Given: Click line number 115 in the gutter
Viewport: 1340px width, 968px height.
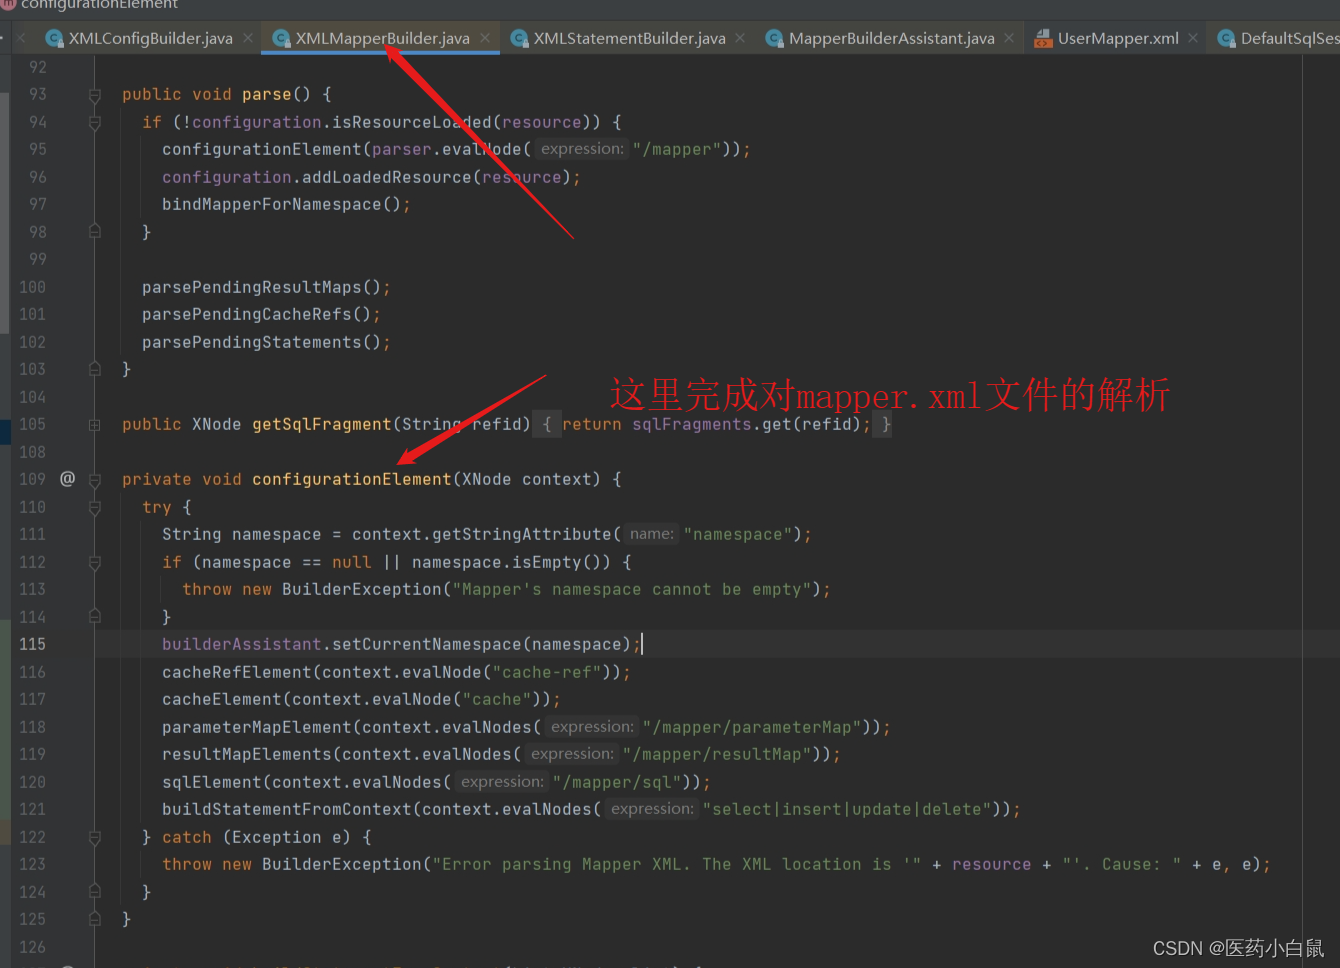Looking at the screenshot, I should [32, 644].
